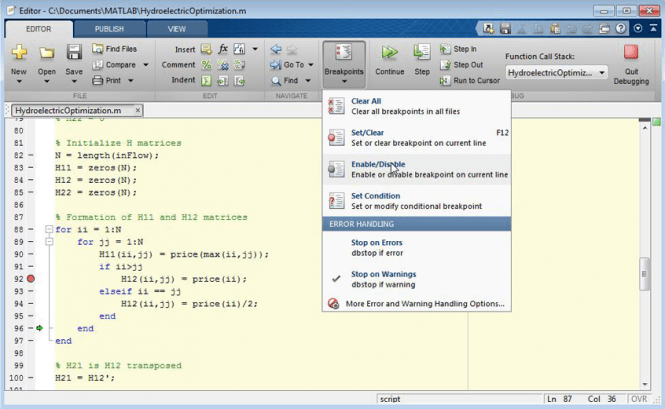Toggle Stop on Warnings option
This screenshot has height=409, width=665.
(x=416, y=279)
